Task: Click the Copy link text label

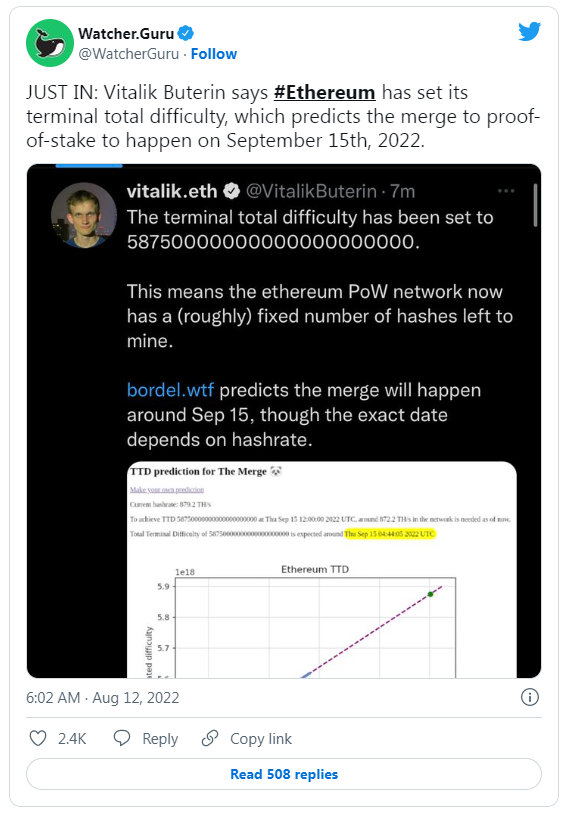Action: 261,739
